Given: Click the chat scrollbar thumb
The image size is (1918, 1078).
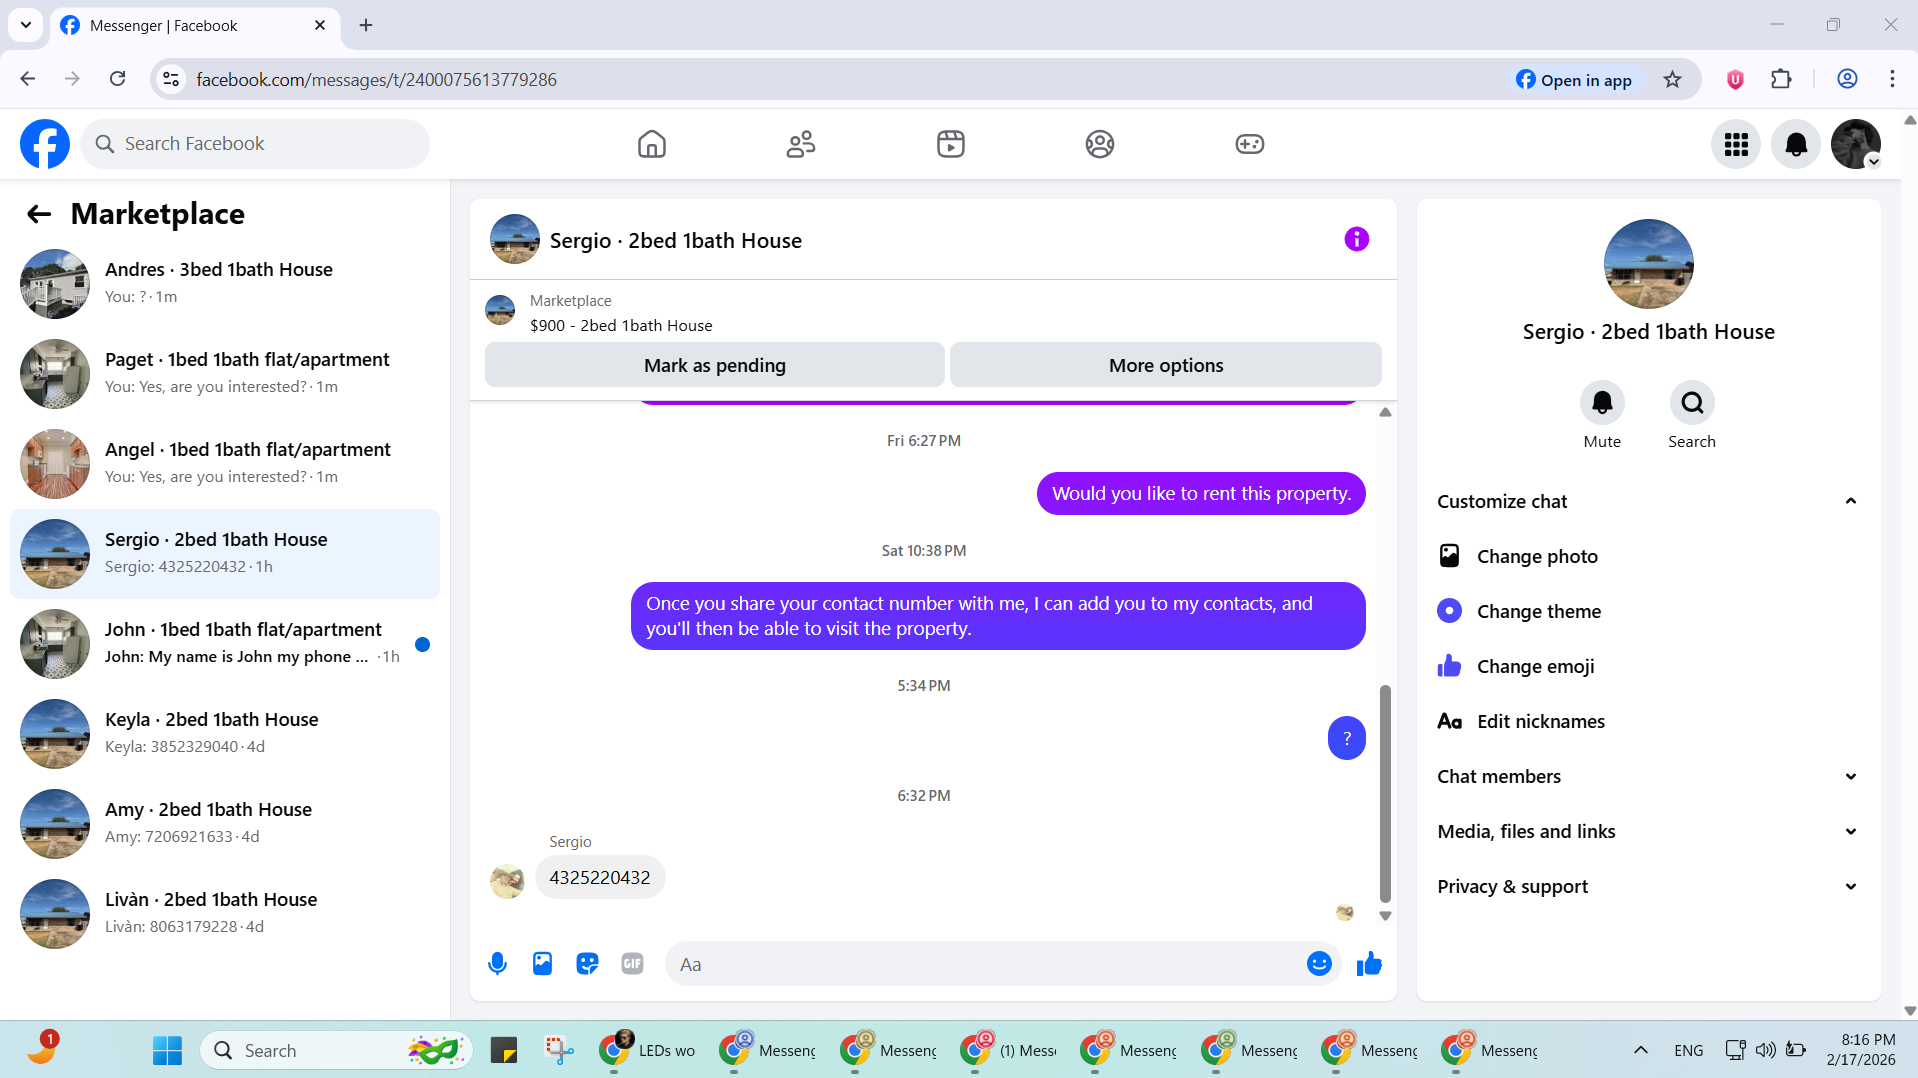Looking at the screenshot, I should tap(1385, 793).
